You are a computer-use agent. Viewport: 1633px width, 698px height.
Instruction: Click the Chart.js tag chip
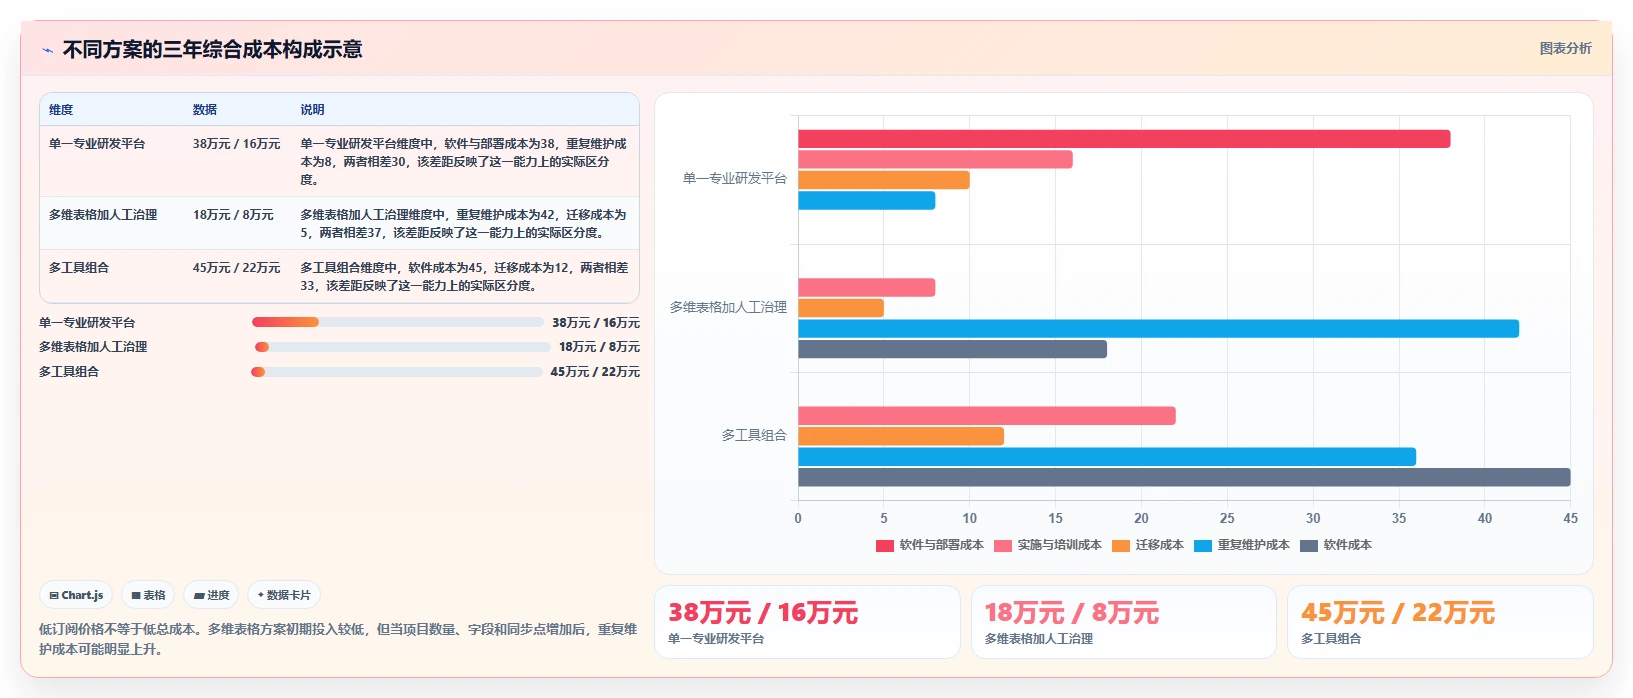pos(76,595)
